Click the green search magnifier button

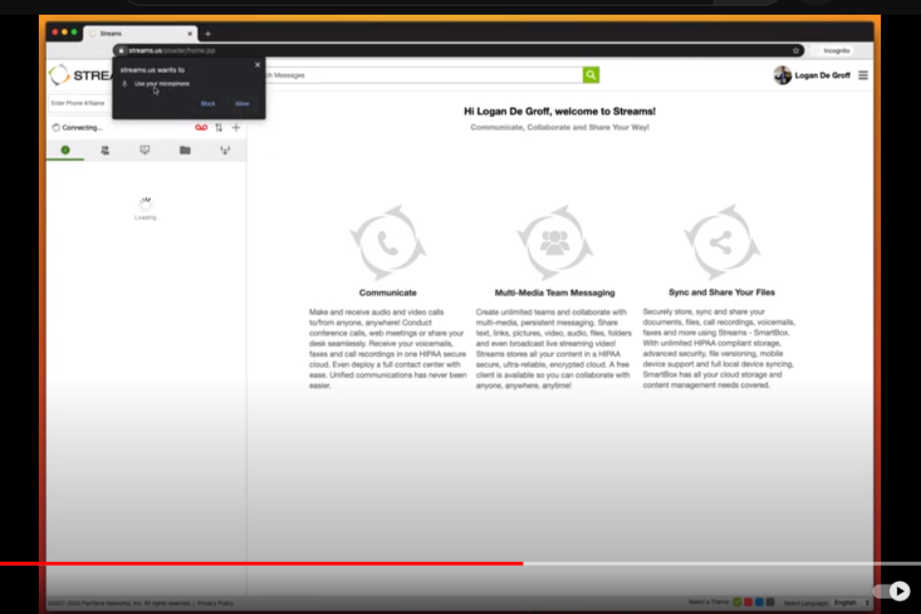[591, 75]
